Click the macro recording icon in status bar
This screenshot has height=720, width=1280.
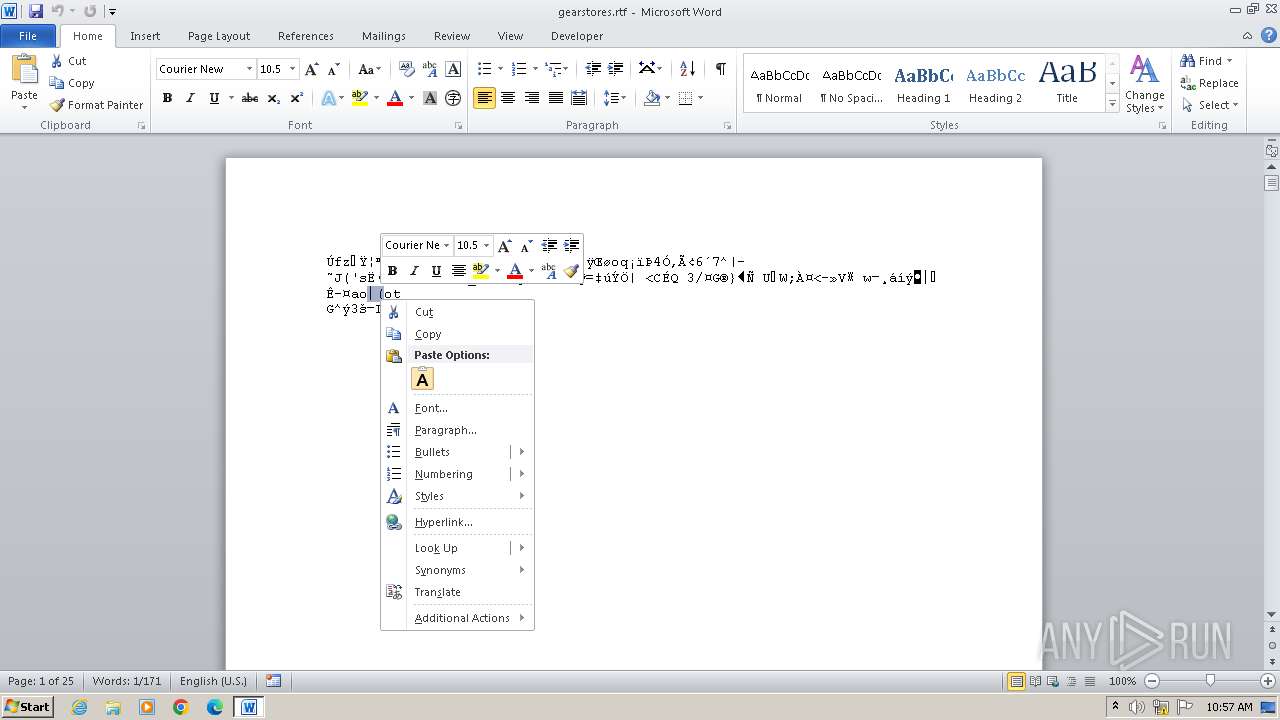pyautogui.click(x=273, y=681)
